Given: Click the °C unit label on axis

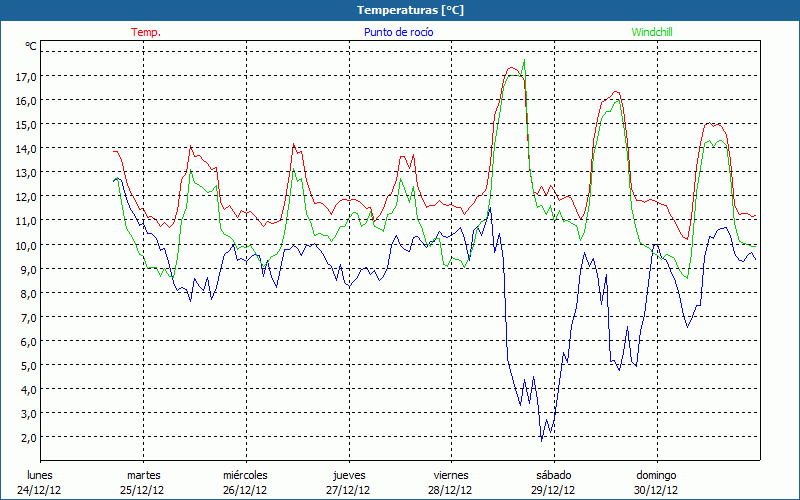Looking at the screenshot, I should (31, 46).
